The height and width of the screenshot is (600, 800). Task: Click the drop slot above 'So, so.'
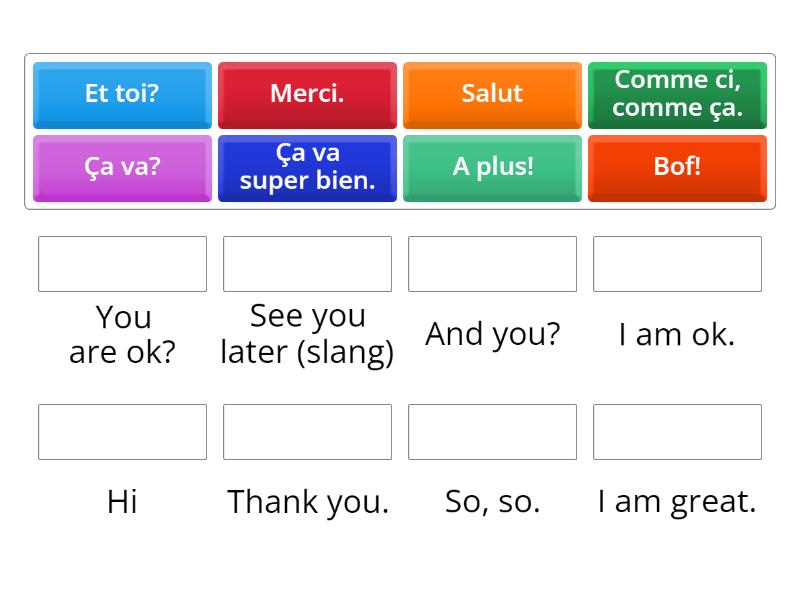click(x=492, y=432)
